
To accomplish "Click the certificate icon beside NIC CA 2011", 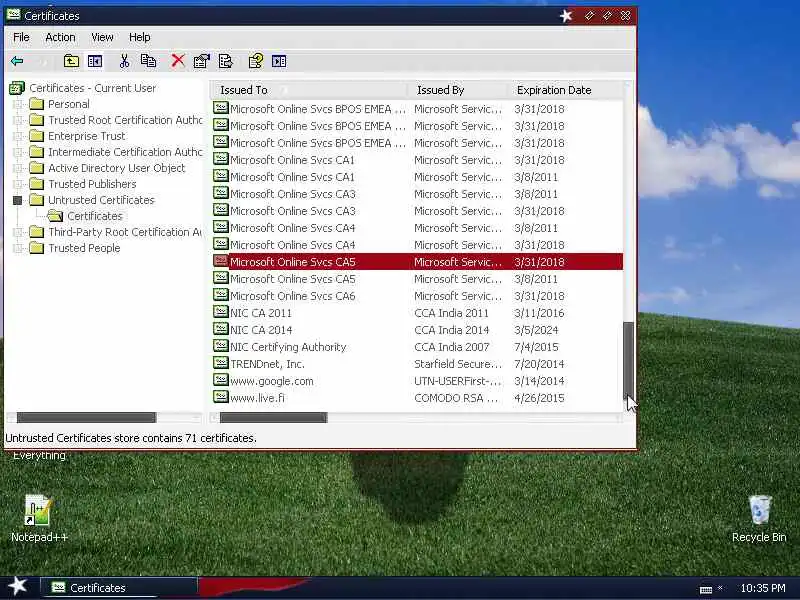I will coord(220,312).
